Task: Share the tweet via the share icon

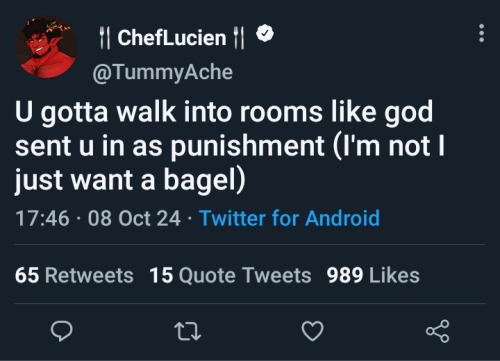Action: pyautogui.click(x=438, y=331)
